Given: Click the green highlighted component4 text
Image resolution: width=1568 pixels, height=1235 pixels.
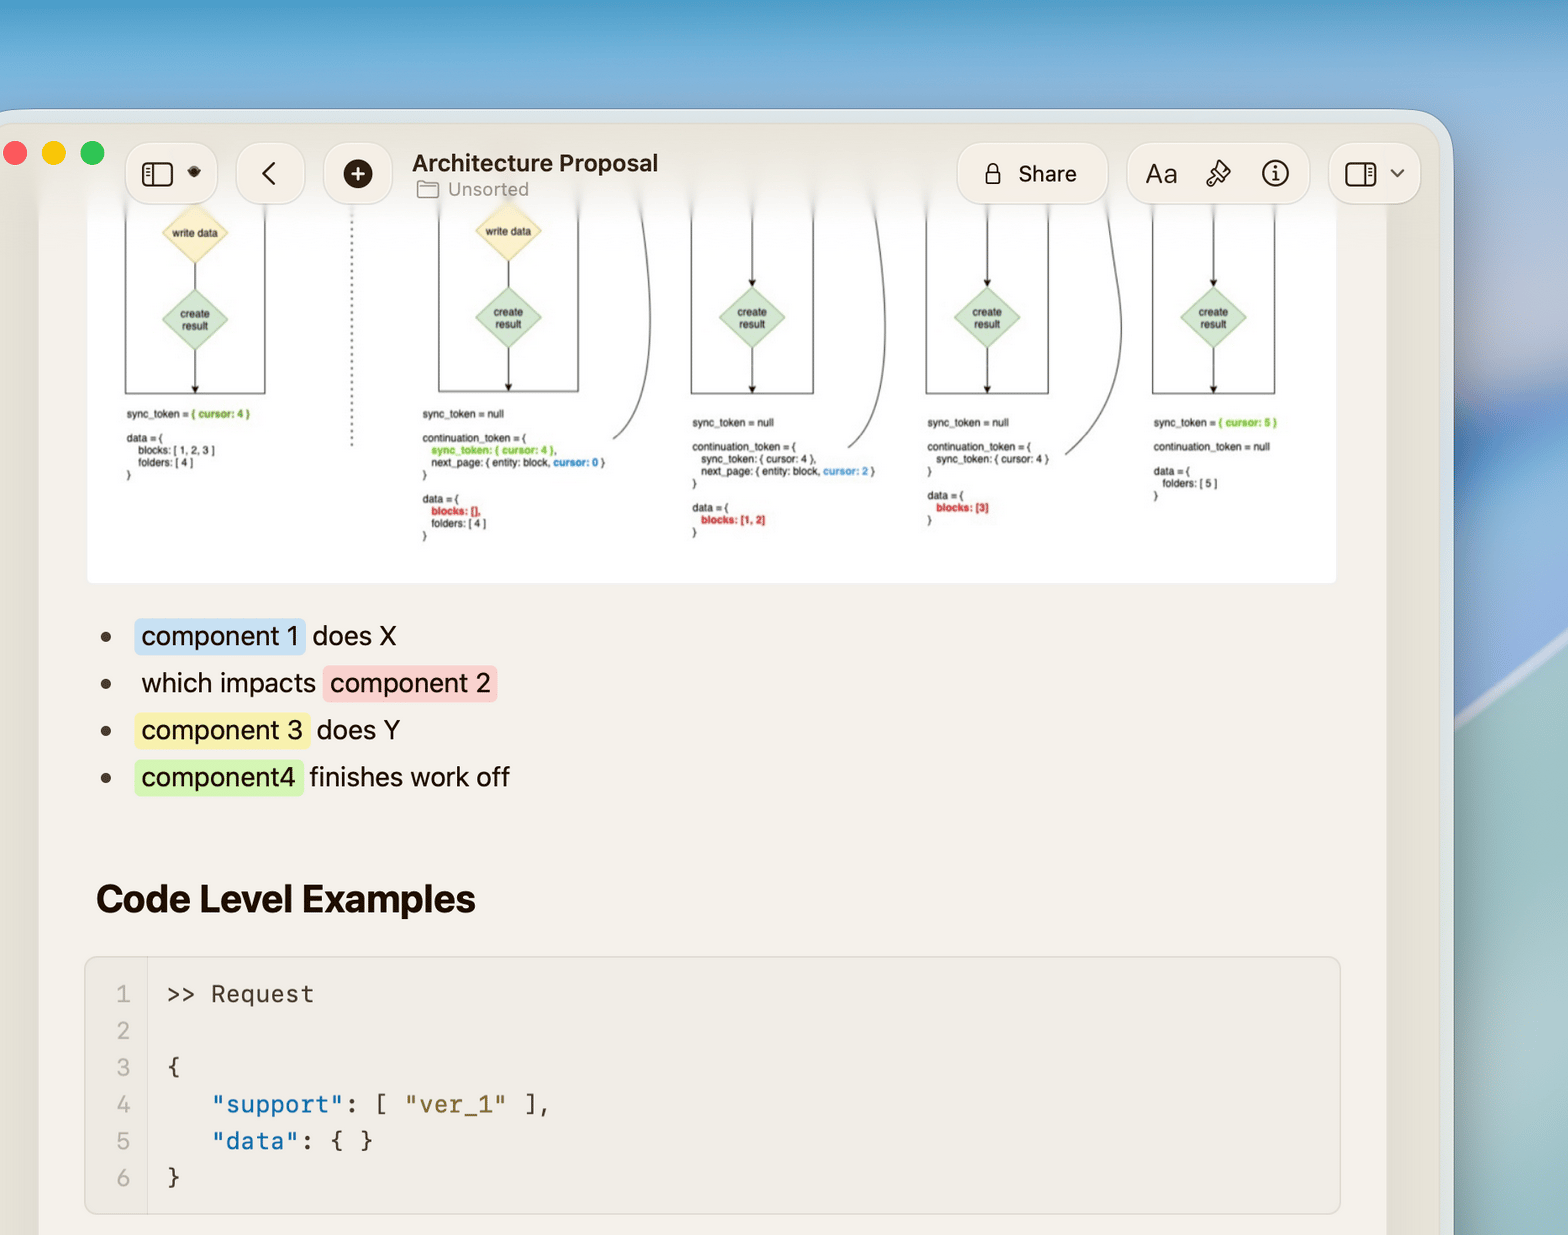Looking at the screenshot, I should [x=218, y=777].
